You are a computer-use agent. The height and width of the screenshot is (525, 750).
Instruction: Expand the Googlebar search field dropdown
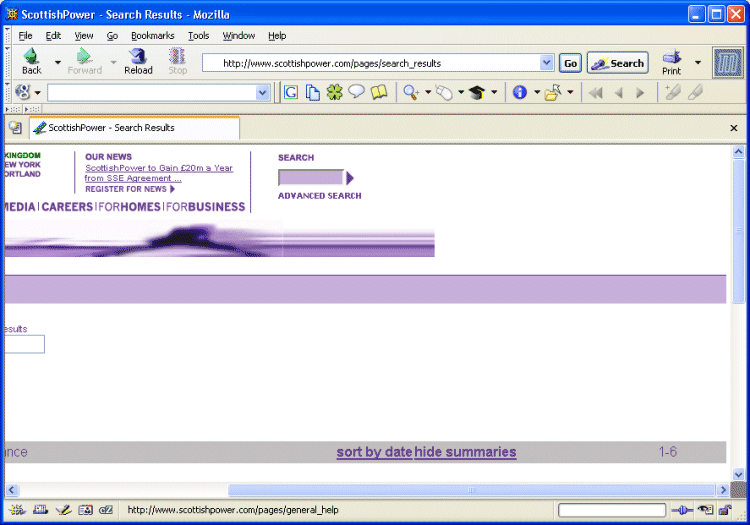tap(262, 93)
